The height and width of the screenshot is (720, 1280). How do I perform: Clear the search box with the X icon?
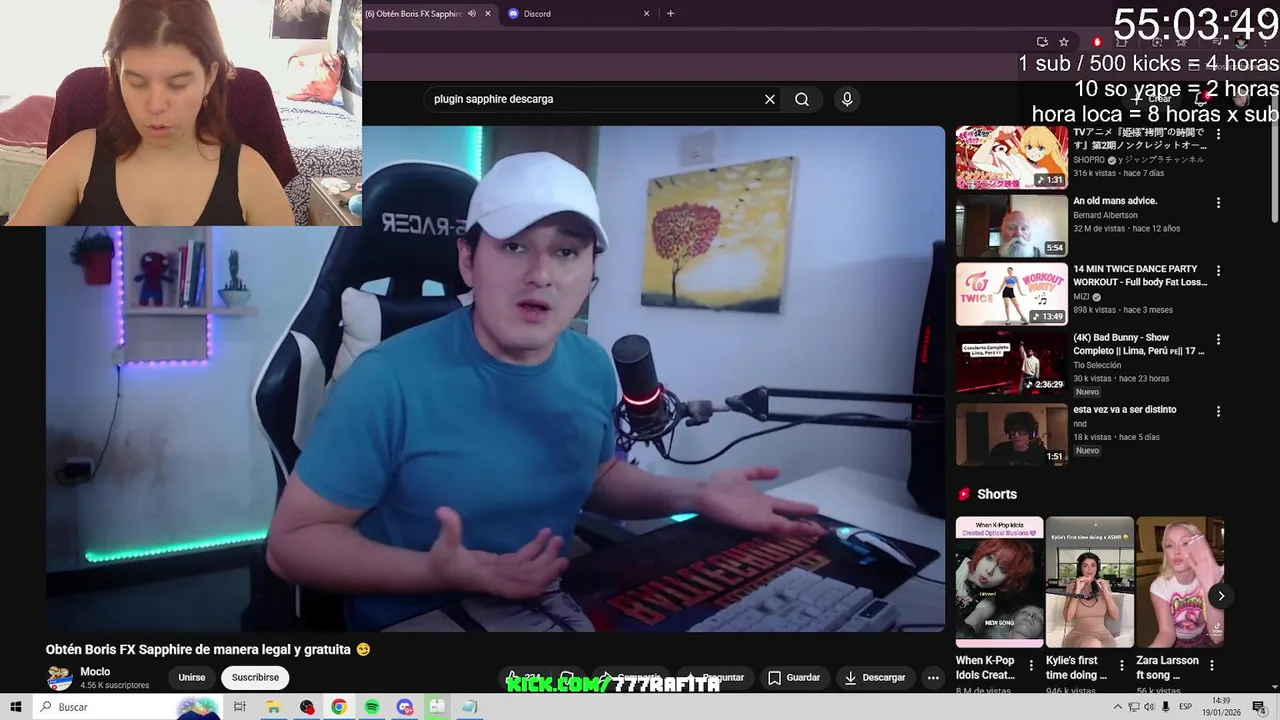tap(770, 99)
